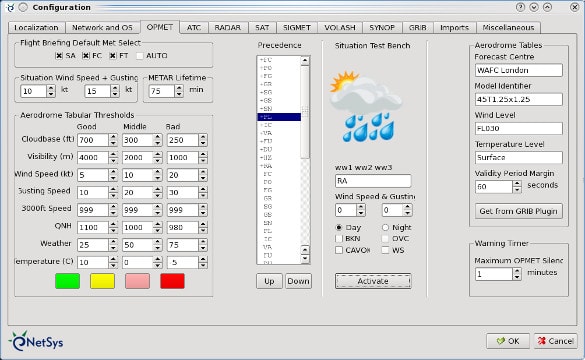Viewport: 585px width, 360px height.
Task: Increase Temperature Good threshold
Action: (x=113, y=259)
